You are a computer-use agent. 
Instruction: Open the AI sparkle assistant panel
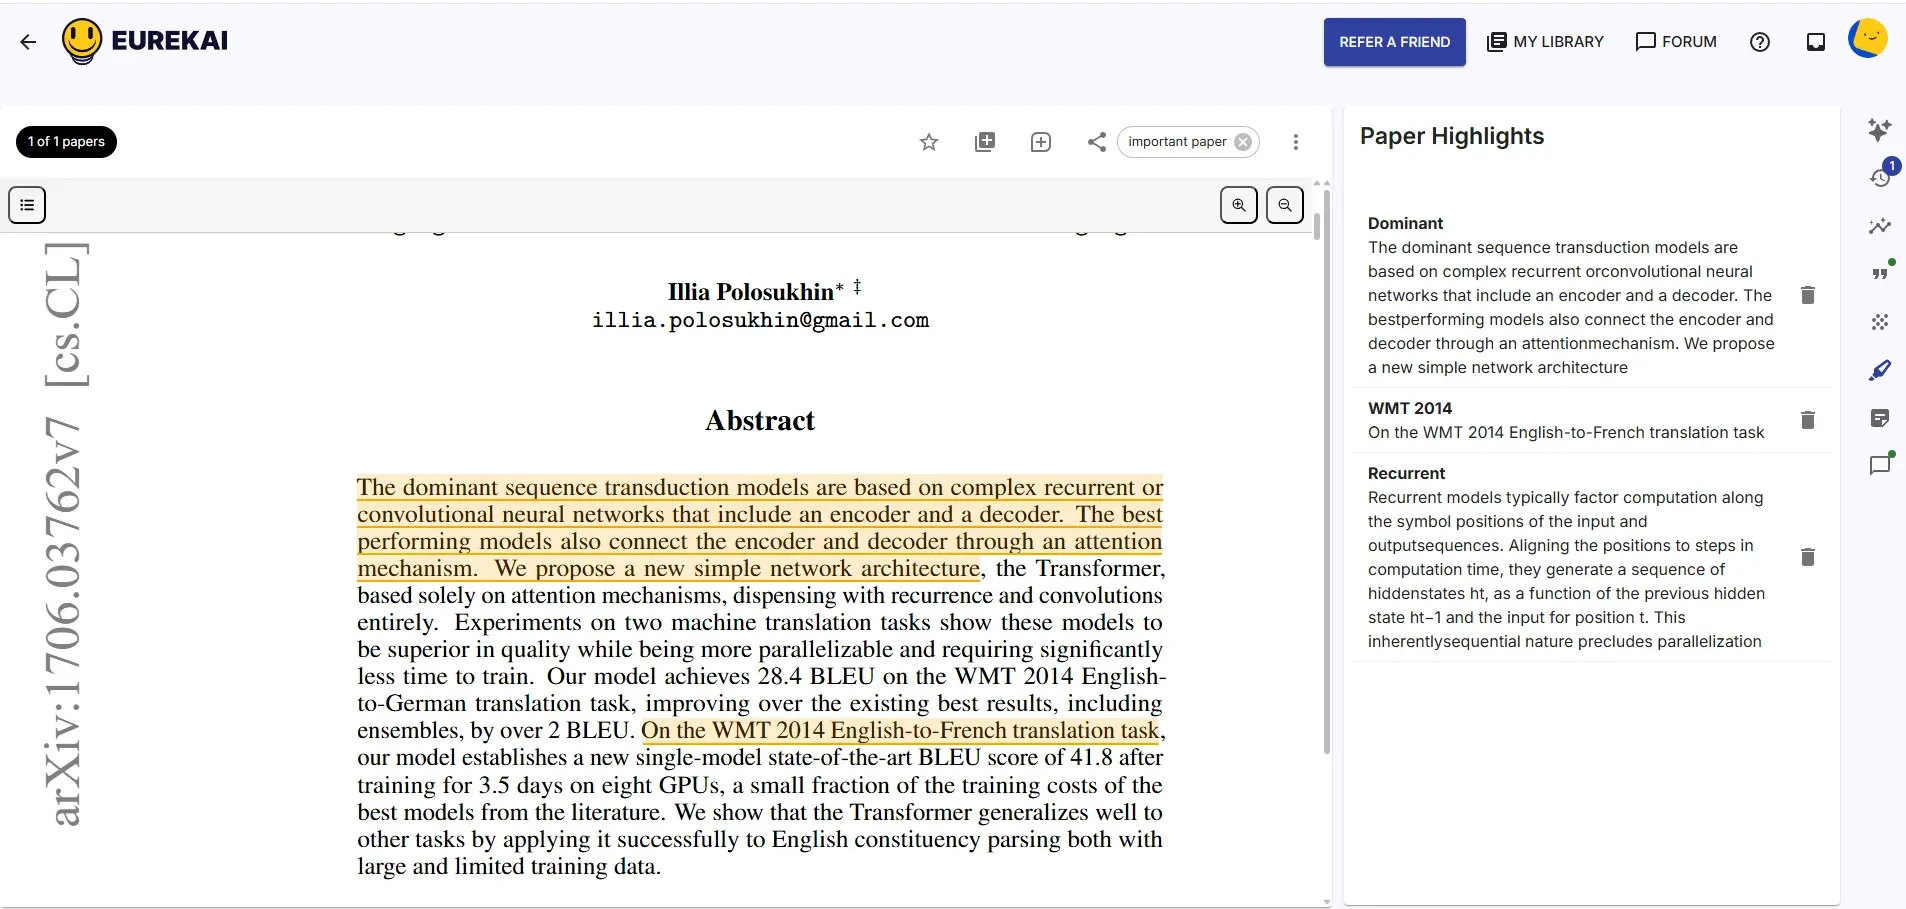[x=1880, y=129]
